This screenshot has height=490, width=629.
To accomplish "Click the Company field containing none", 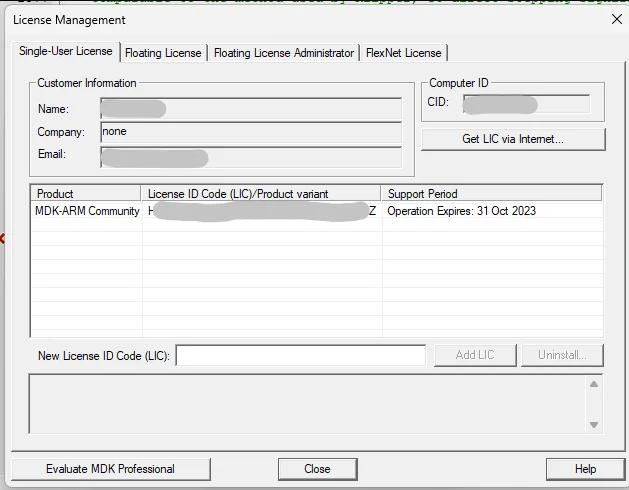I will (251, 132).
